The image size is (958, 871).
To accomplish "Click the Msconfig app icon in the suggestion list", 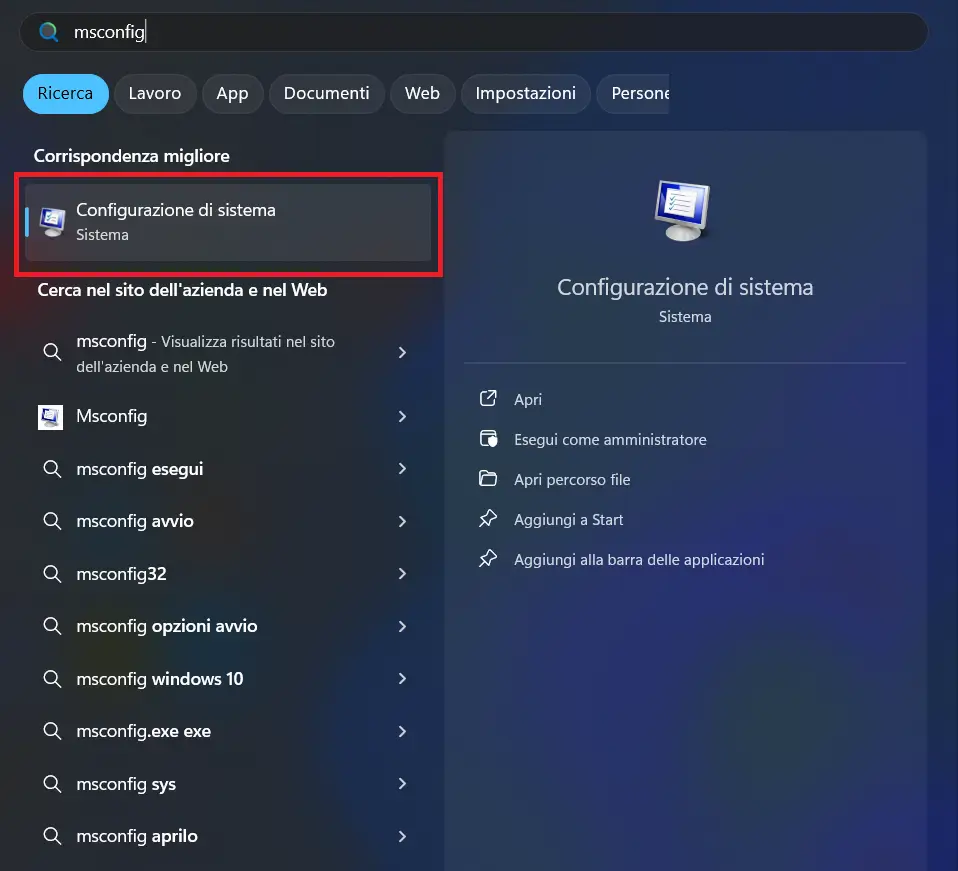I will (50, 416).
